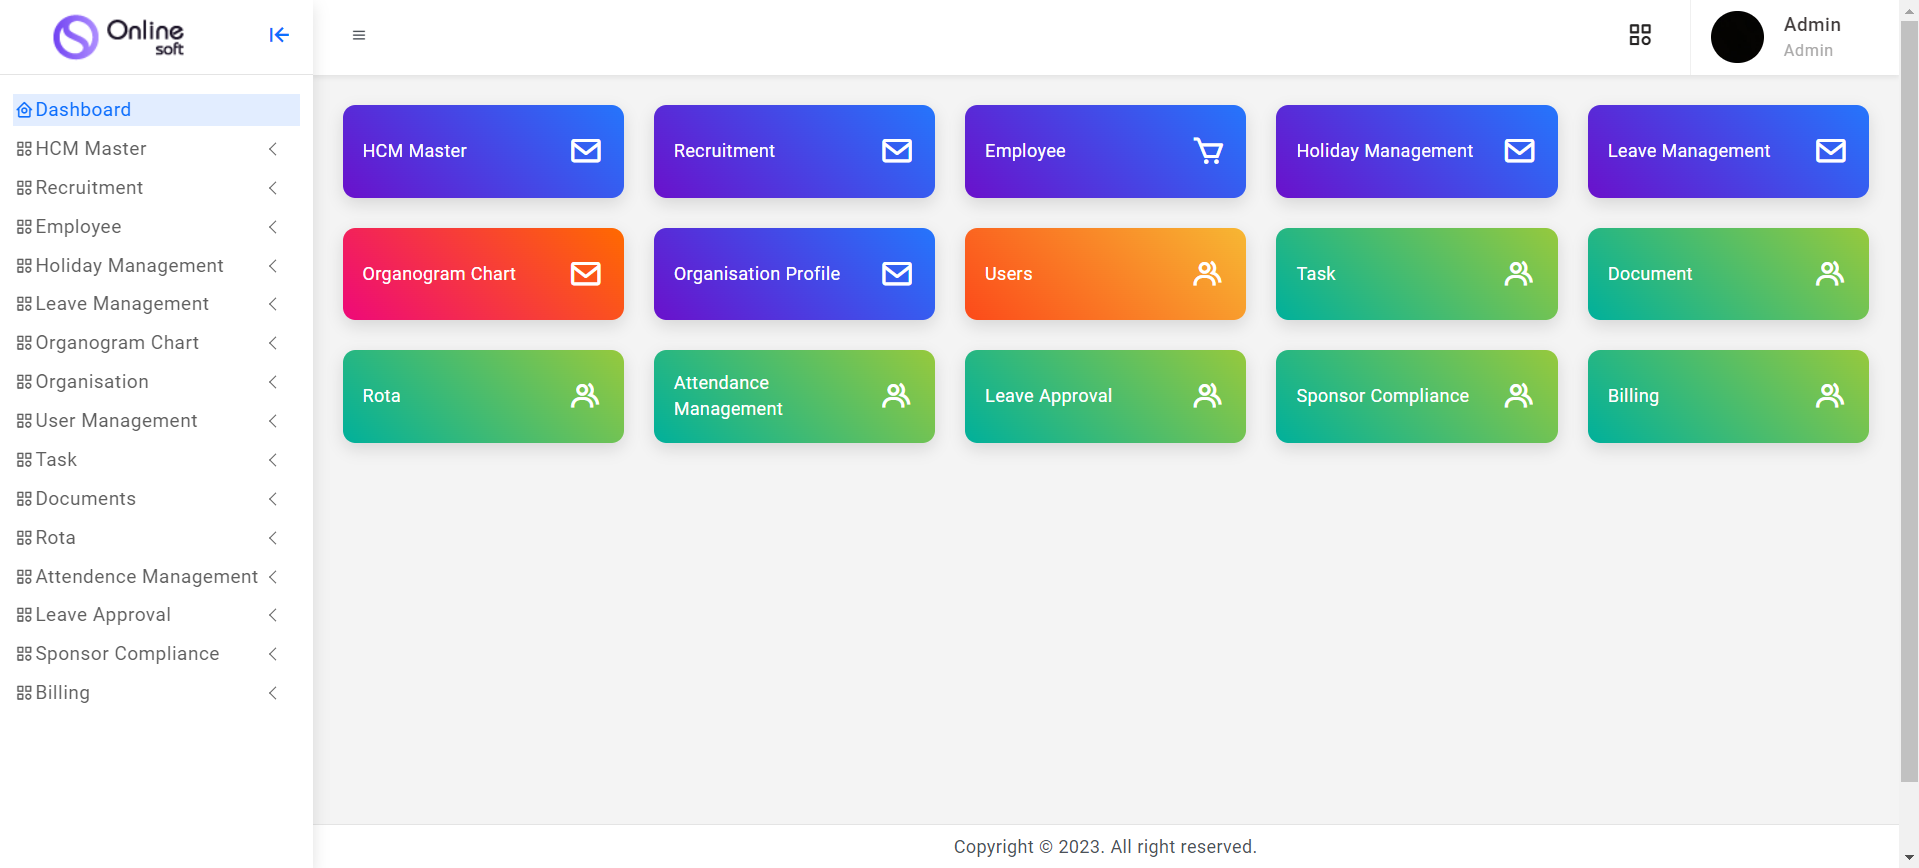Image resolution: width=1919 pixels, height=868 pixels.
Task: Open the Sponsor Compliance dashboard card
Action: pyautogui.click(x=1416, y=396)
